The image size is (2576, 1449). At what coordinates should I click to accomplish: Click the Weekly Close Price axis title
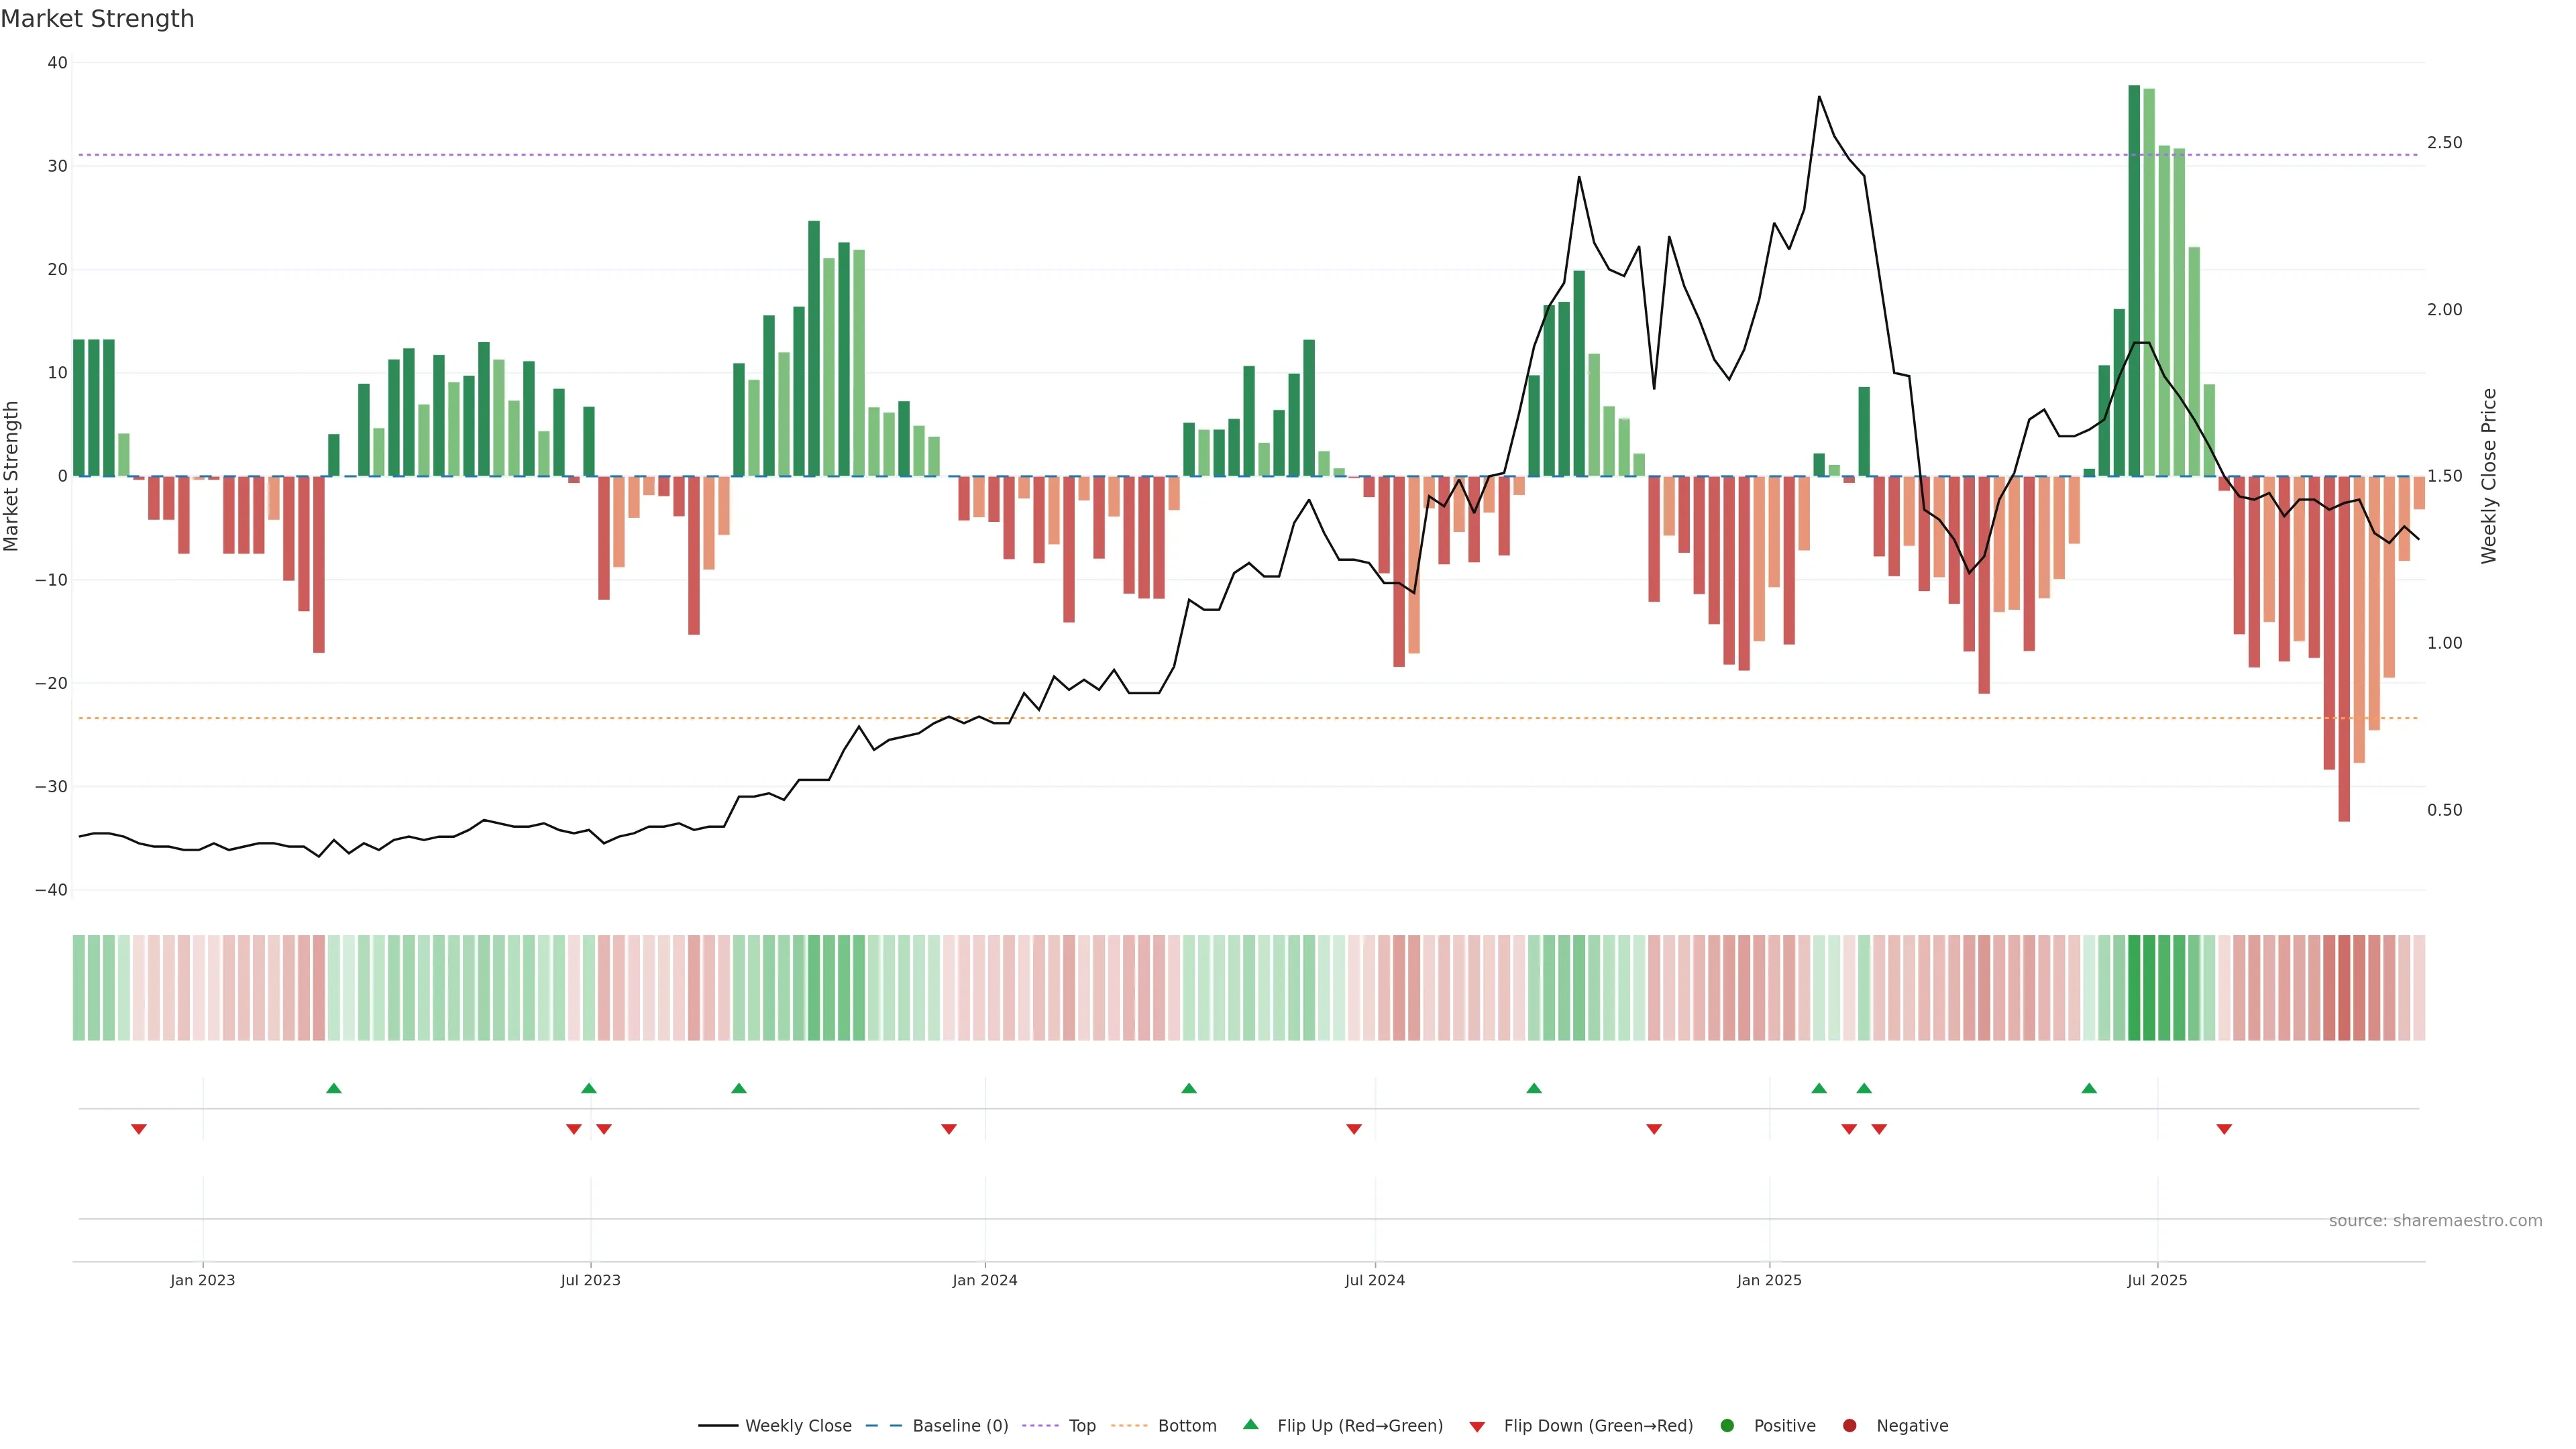[x=2489, y=476]
